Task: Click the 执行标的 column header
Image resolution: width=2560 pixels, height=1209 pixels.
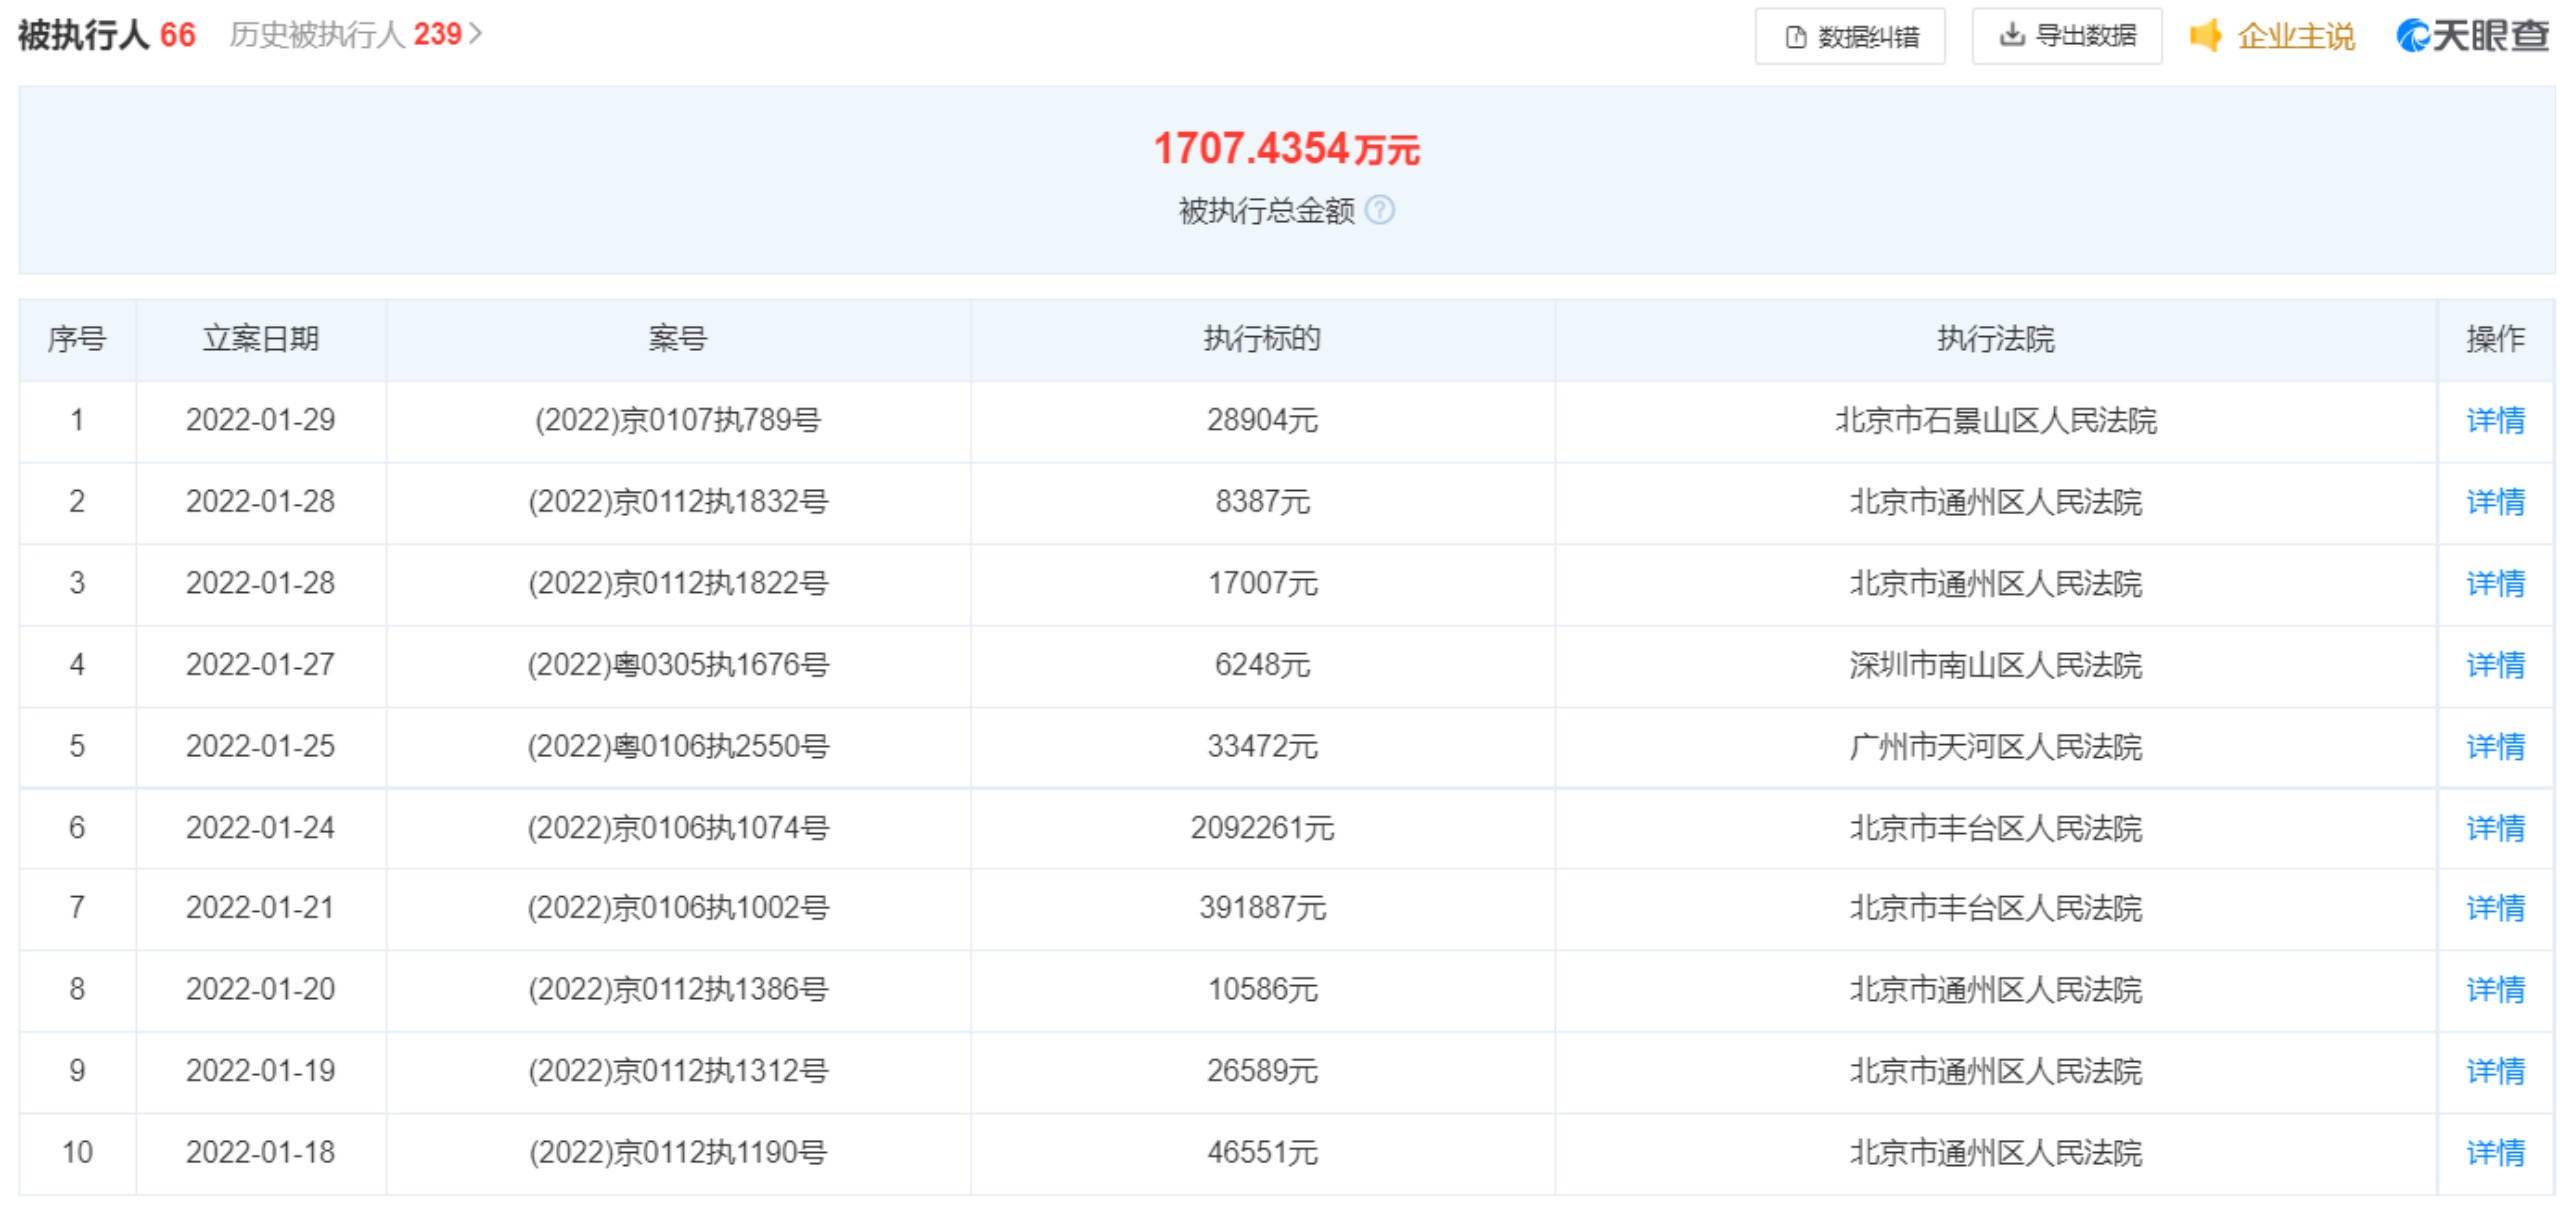Action: (1261, 339)
